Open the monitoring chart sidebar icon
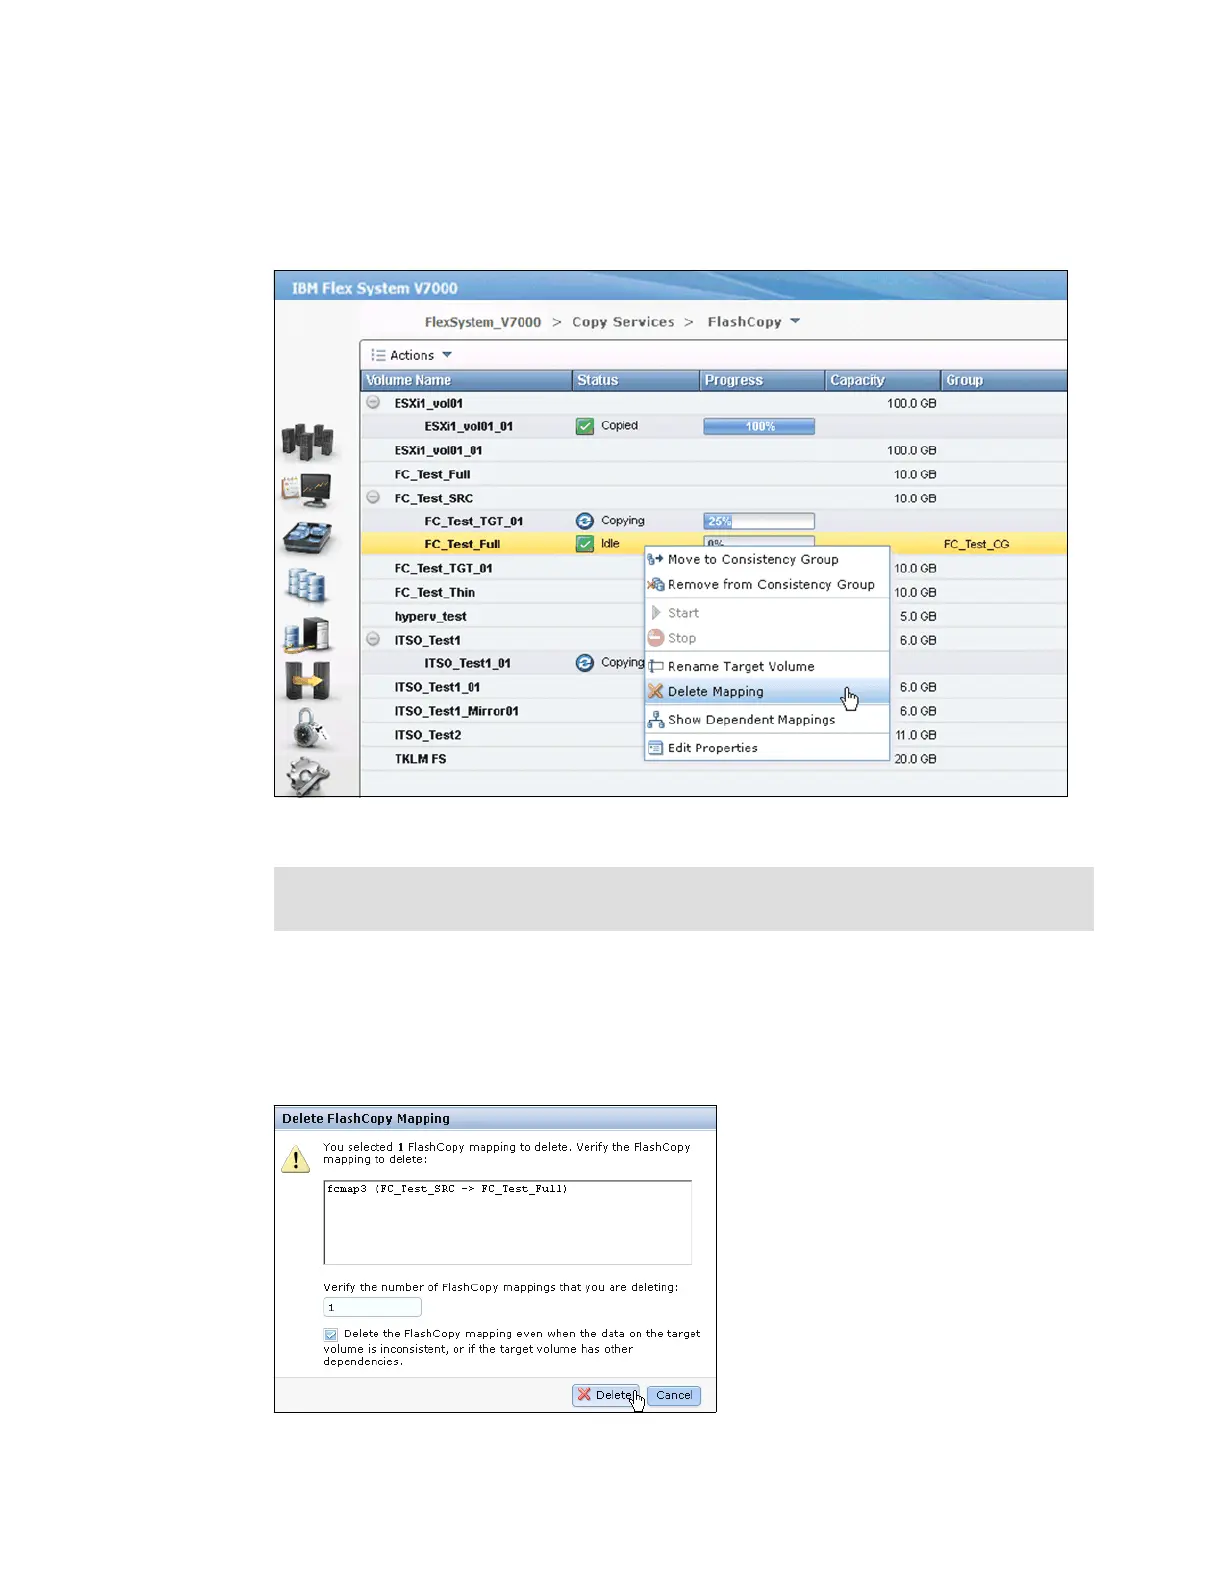Screen dimensions: 1224x1584 307,490
